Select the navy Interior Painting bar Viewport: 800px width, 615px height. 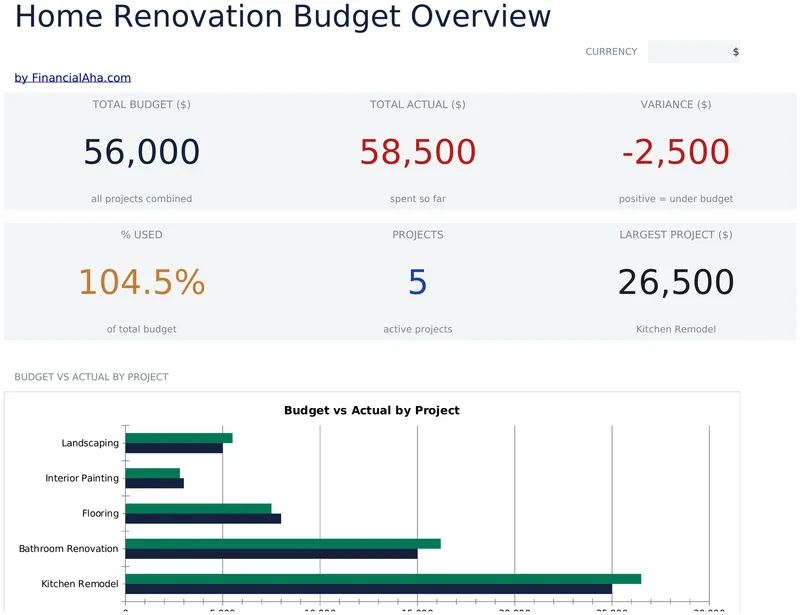[155, 483]
